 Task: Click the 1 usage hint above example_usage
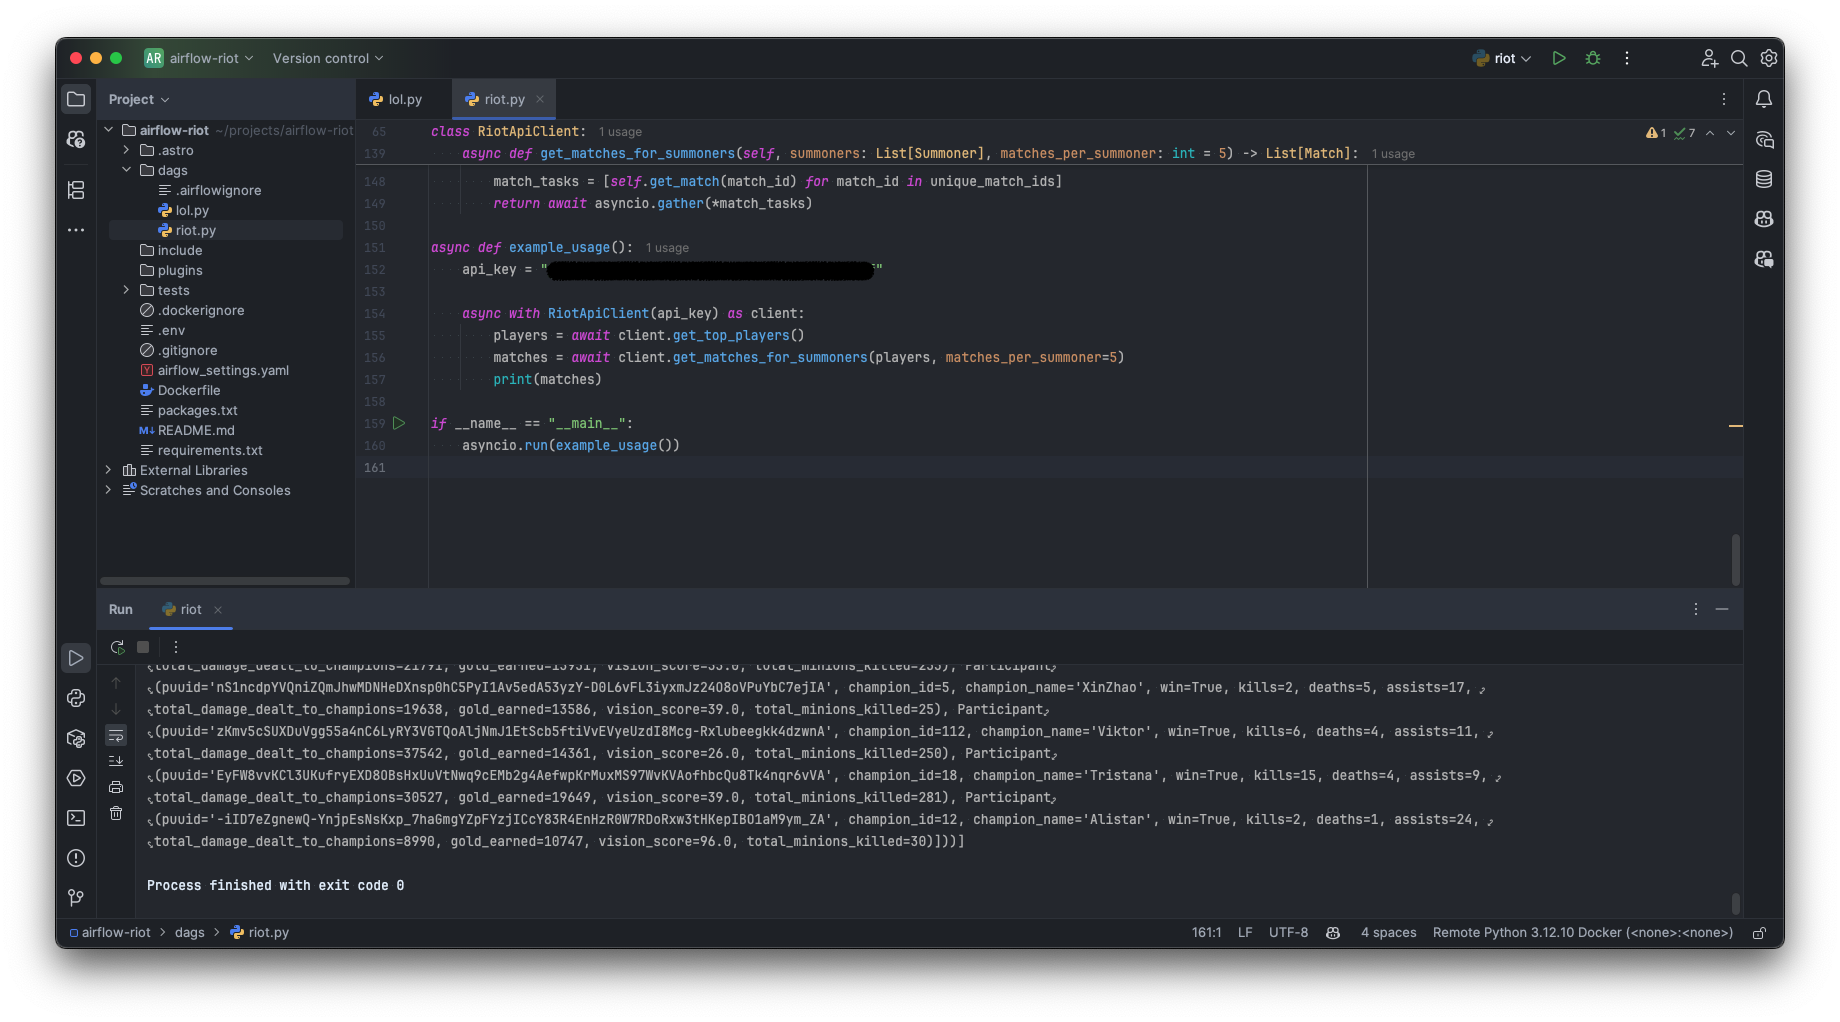coord(666,247)
